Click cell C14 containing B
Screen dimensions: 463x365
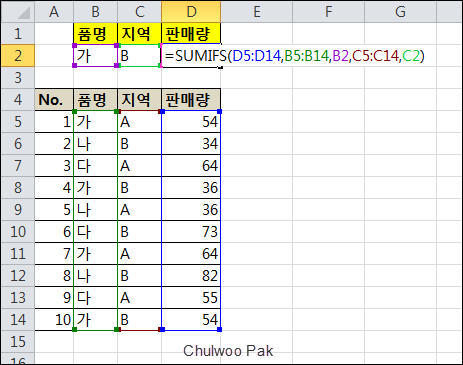[x=139, y=320]
